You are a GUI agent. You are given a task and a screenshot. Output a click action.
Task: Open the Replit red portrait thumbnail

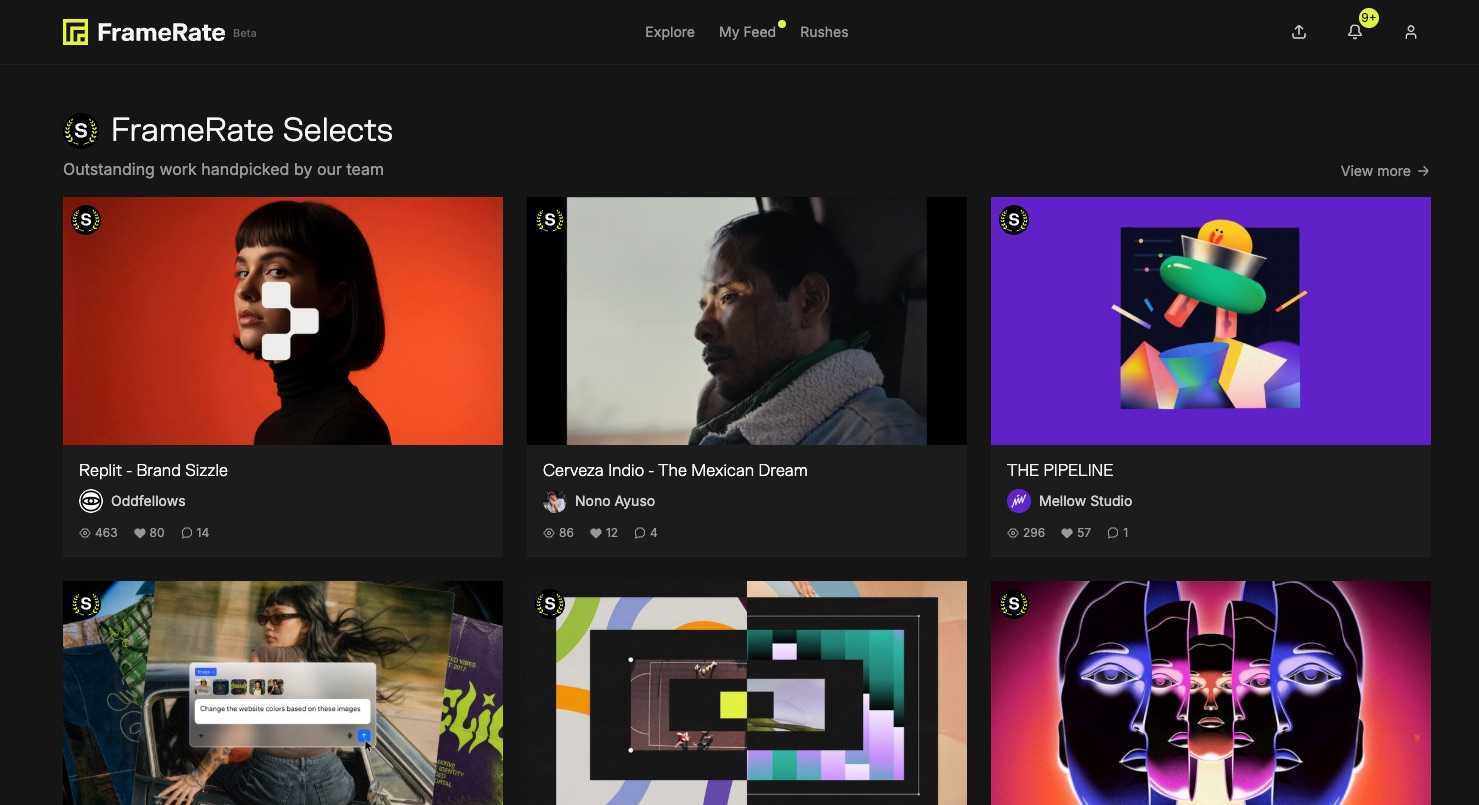(x=283, y=321)
